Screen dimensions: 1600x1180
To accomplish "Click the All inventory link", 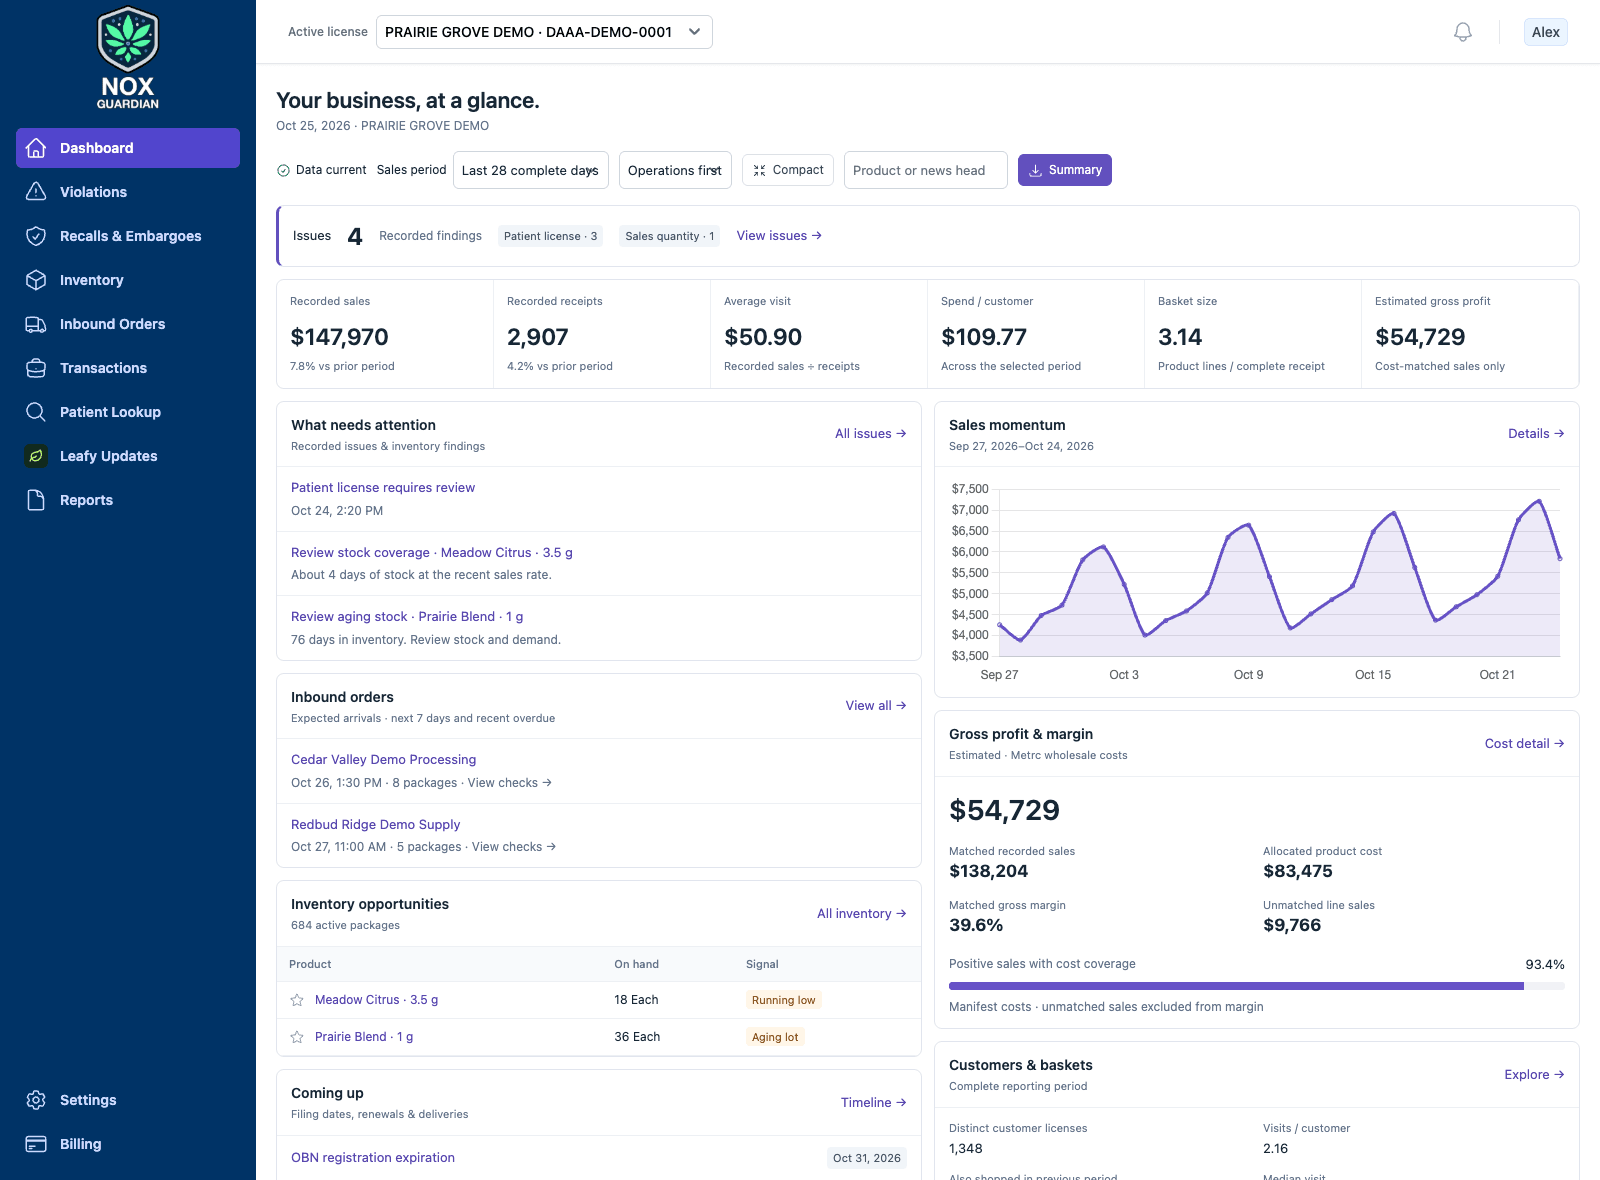I will tap(861, 913).
